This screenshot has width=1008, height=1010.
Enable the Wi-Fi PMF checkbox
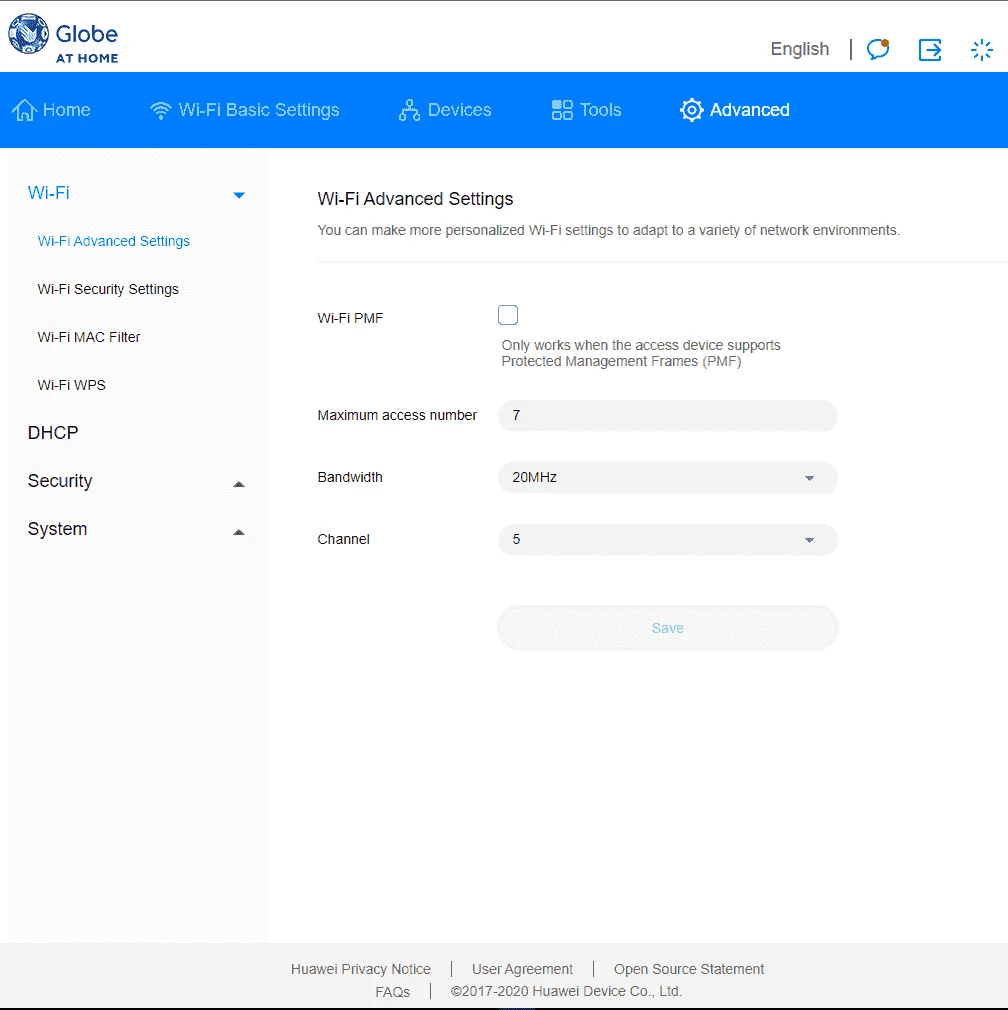click(x=508, y=315)
